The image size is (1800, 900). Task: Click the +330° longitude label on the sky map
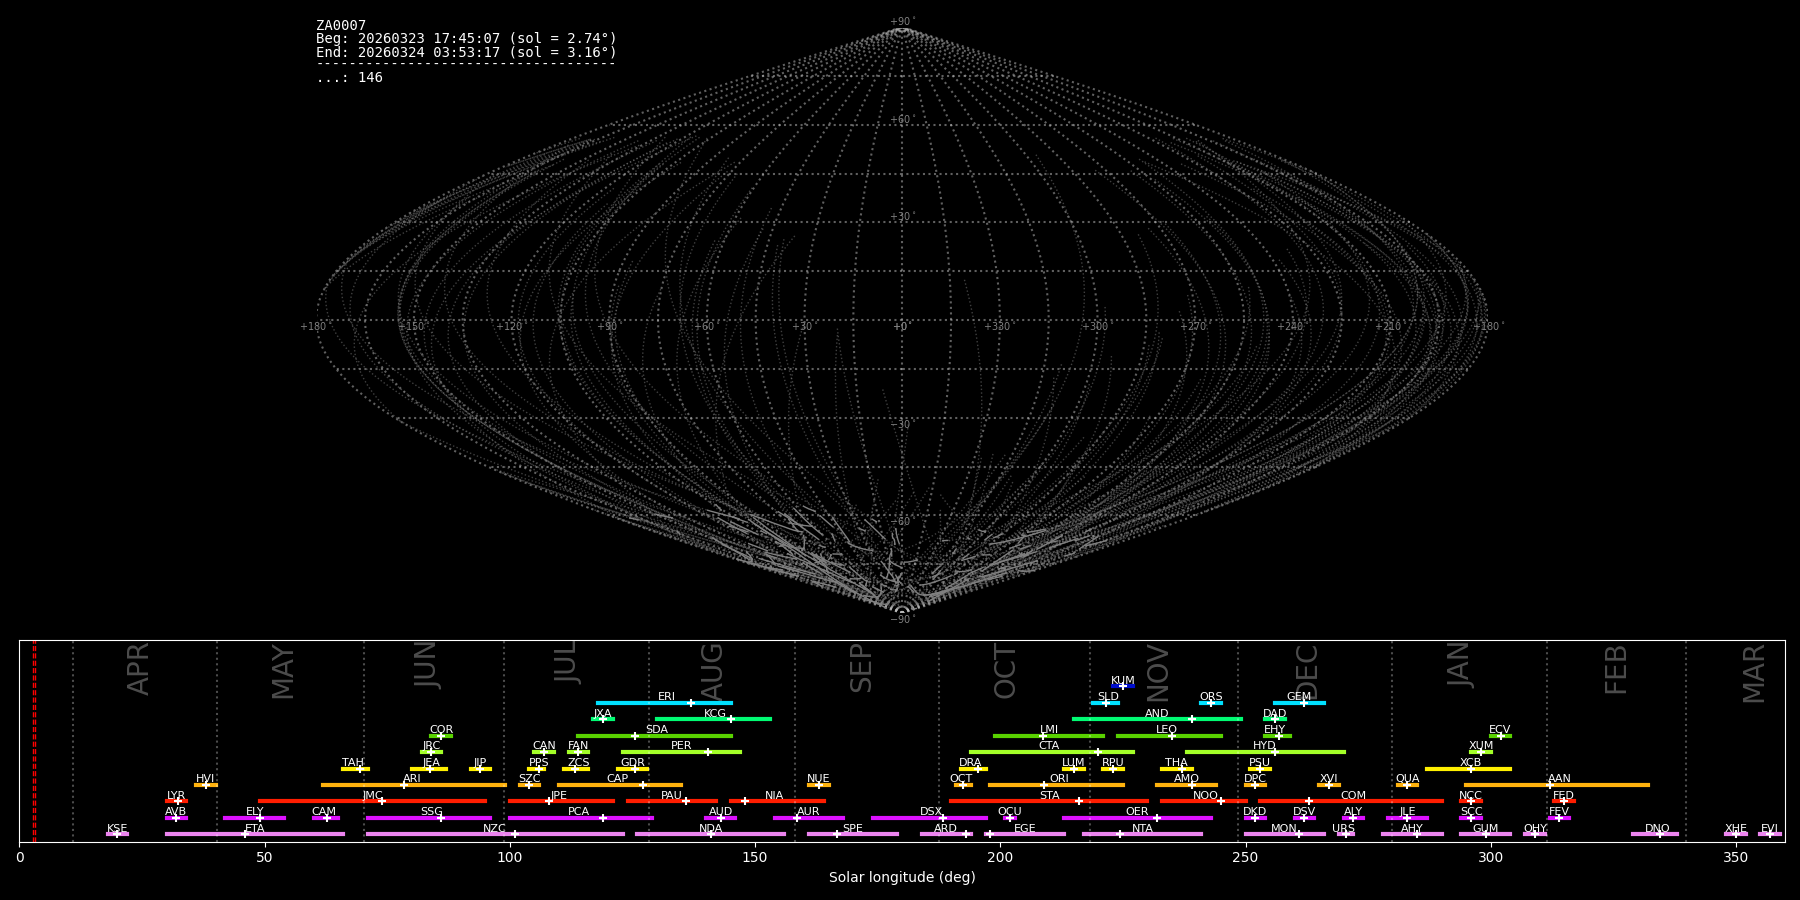(998, 326)
